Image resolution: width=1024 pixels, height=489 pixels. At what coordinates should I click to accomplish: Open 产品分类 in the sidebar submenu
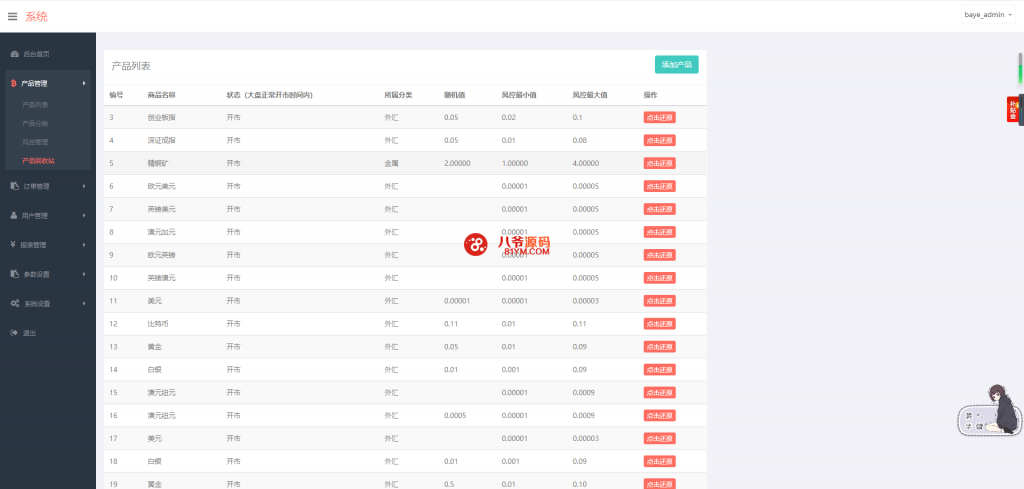tap(35, 123)
